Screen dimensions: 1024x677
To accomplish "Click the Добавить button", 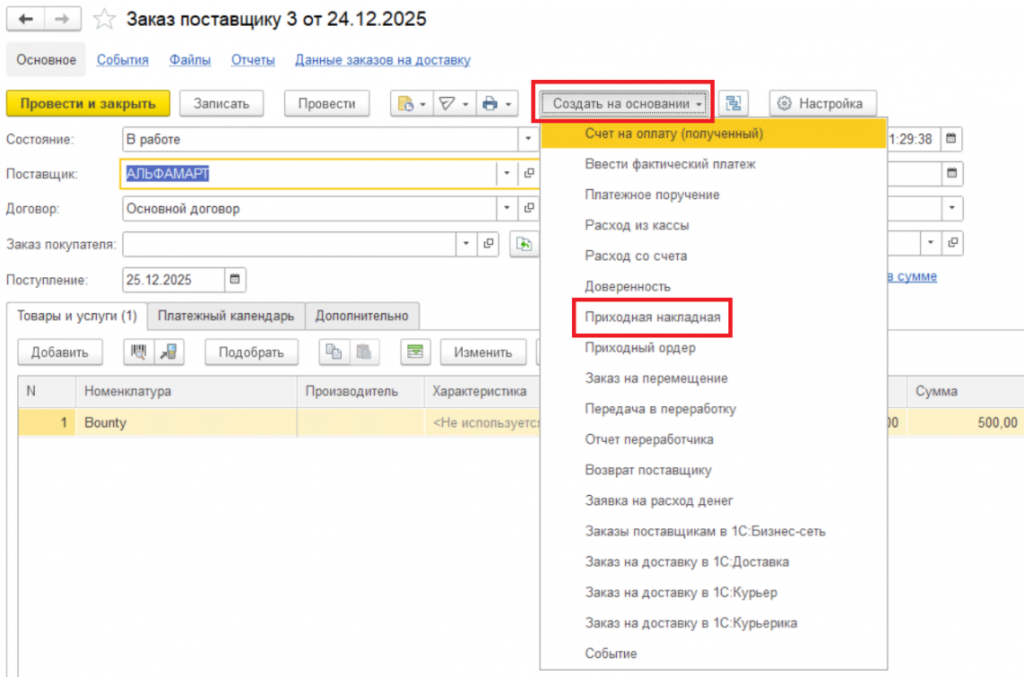I will click(x=60, y=352).
